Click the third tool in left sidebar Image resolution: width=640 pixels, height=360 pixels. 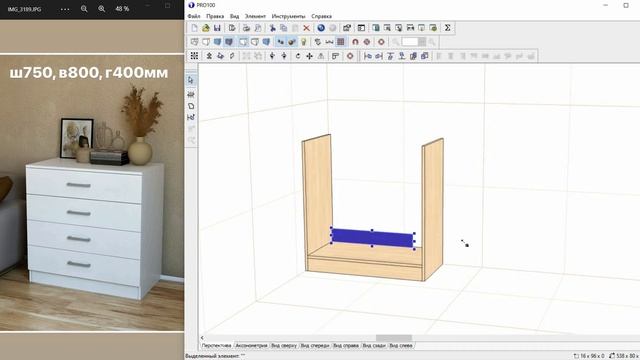click(x=191, y=106)
